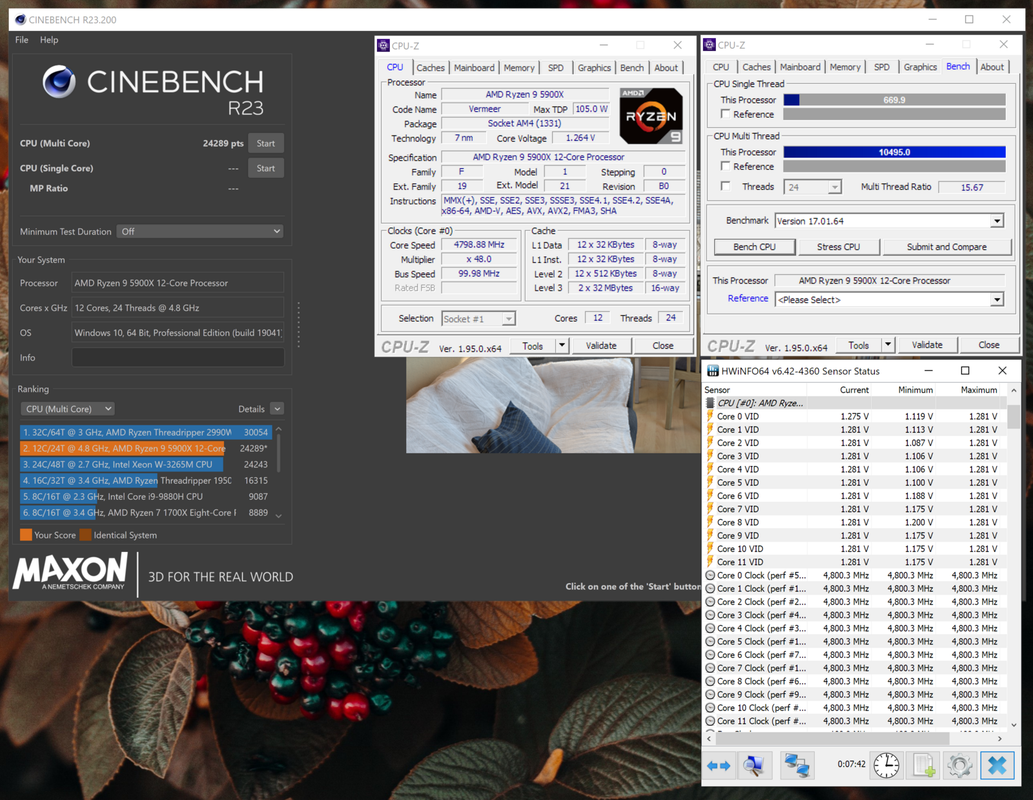This screenshot has height=800, width=1033.
Task: Click the Cinebench R23 sphere logo
Action: pos(59,82)
